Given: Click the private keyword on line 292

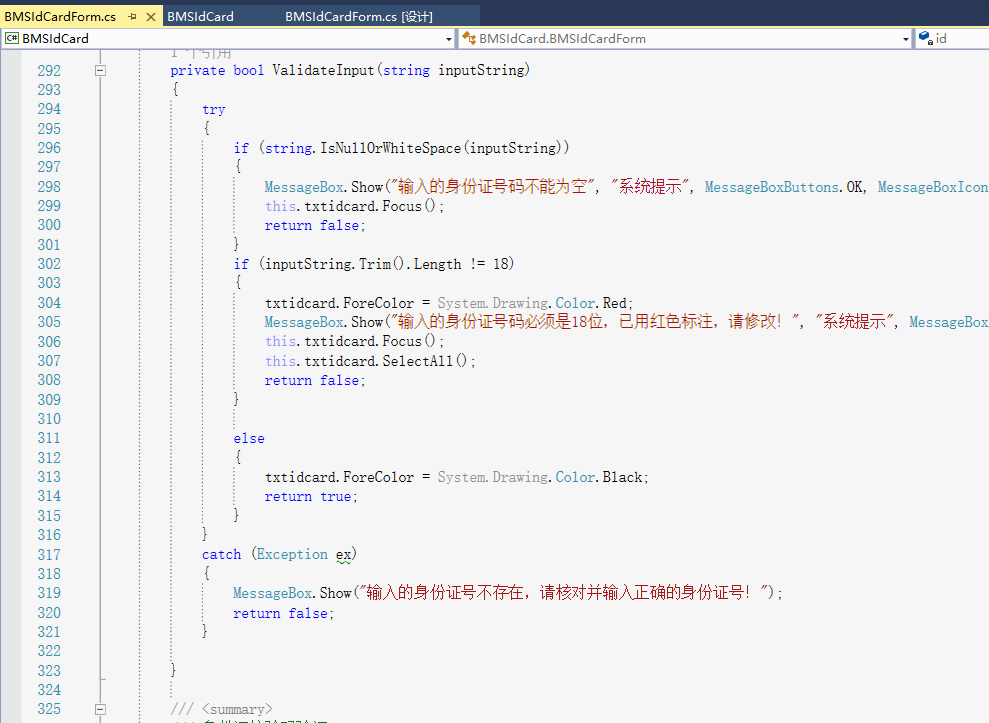Looking at the screenshot, I should tap(197, 70).
